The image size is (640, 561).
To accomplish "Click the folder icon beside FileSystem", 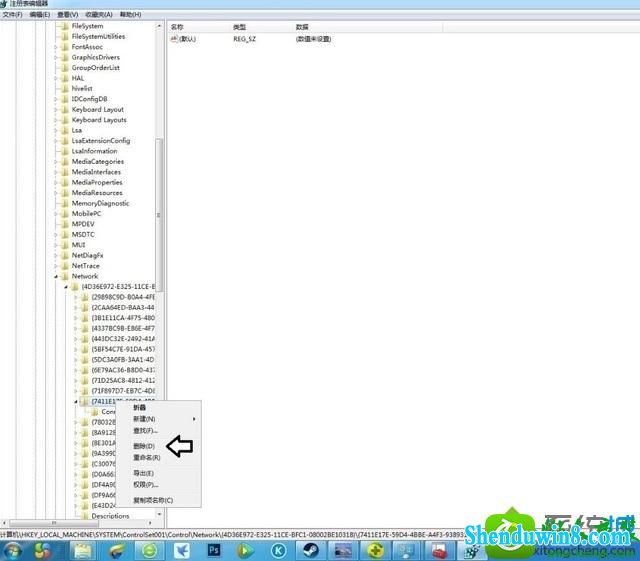I will click(x=64, y=26).
